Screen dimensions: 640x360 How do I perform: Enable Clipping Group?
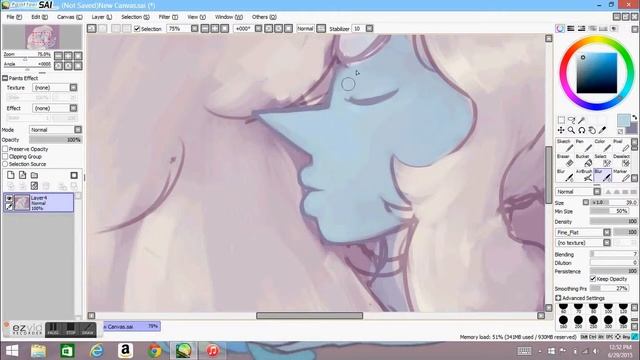point(5,157)
